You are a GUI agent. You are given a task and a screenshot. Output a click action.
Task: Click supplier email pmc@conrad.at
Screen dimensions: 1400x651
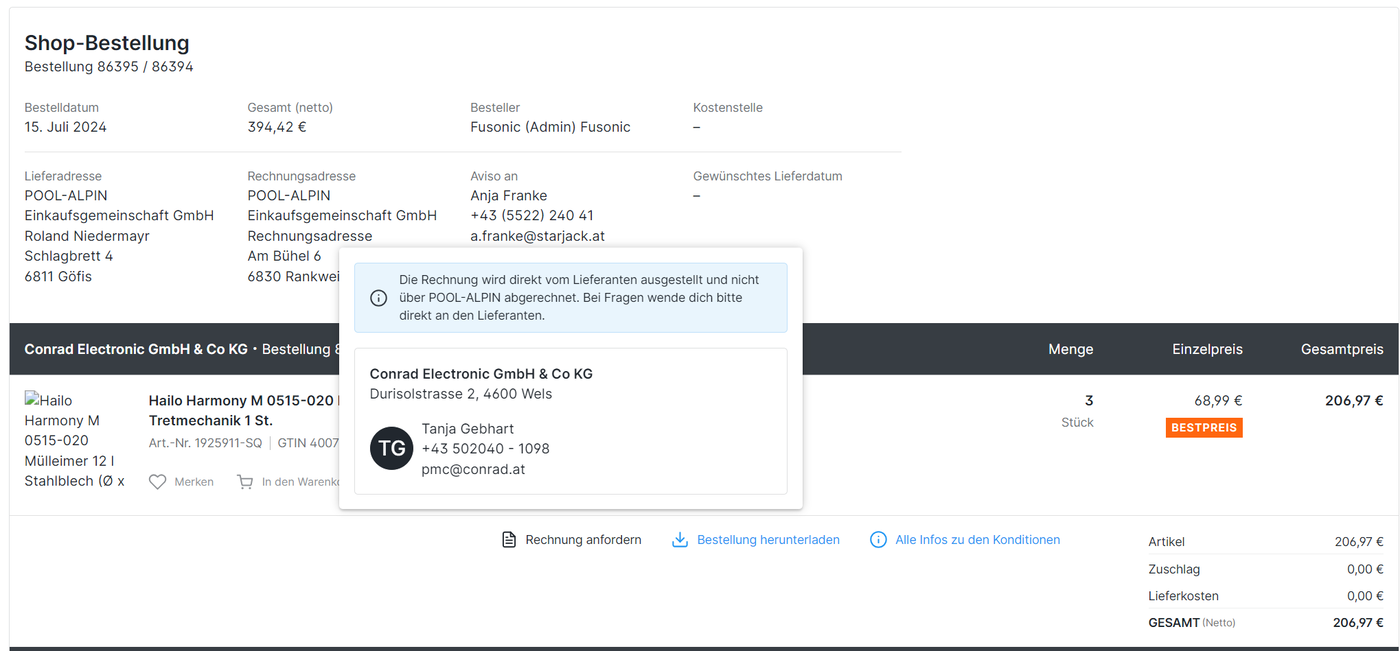click(x=473, y=469)
